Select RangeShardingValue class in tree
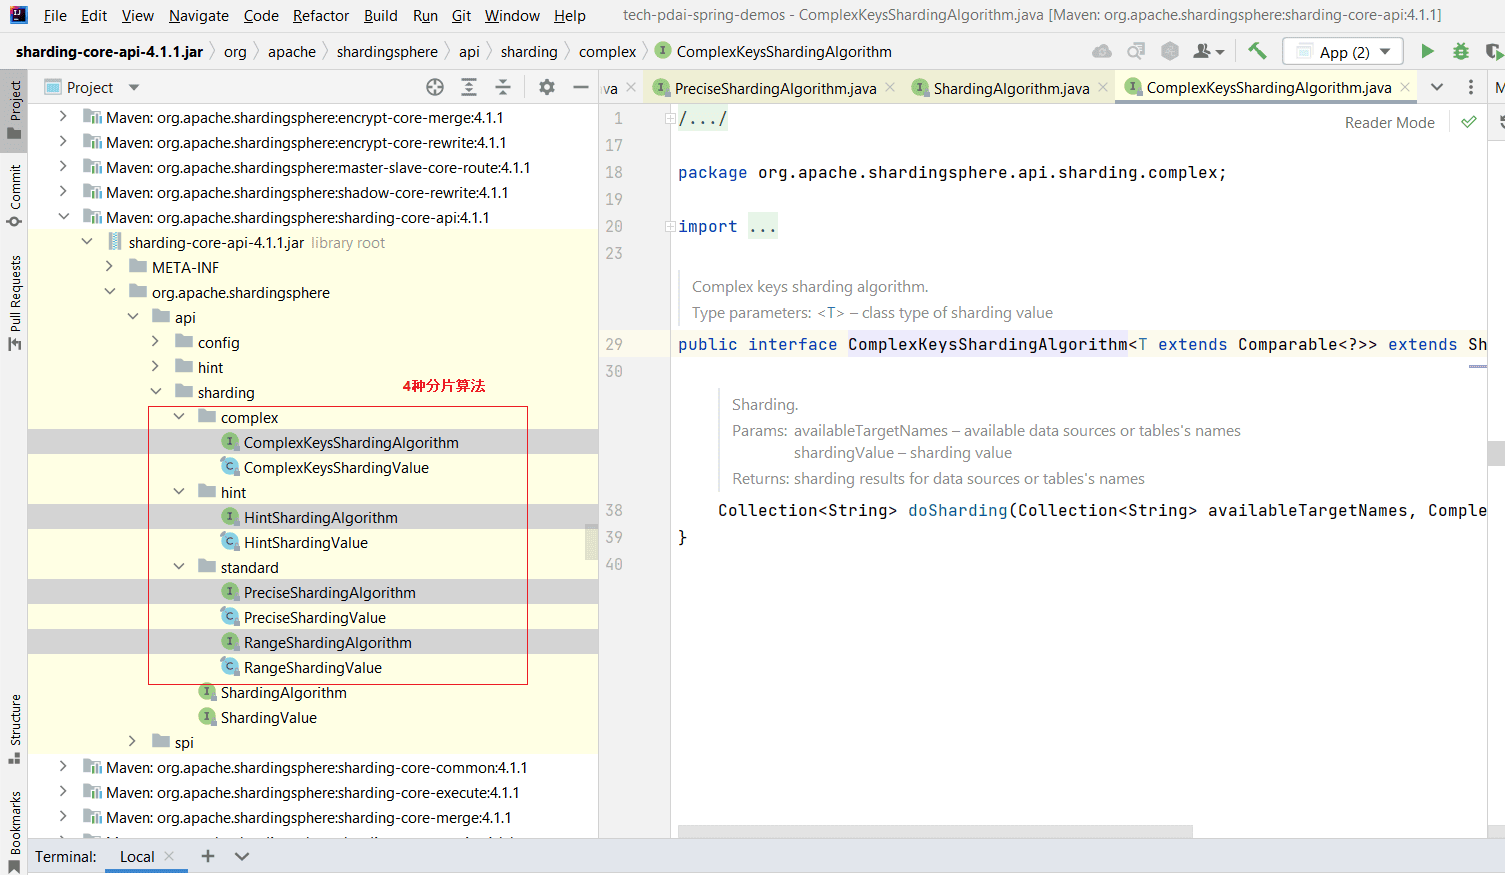The width and height of the screenshot is (1505, 875). click(x=312, y=667)
